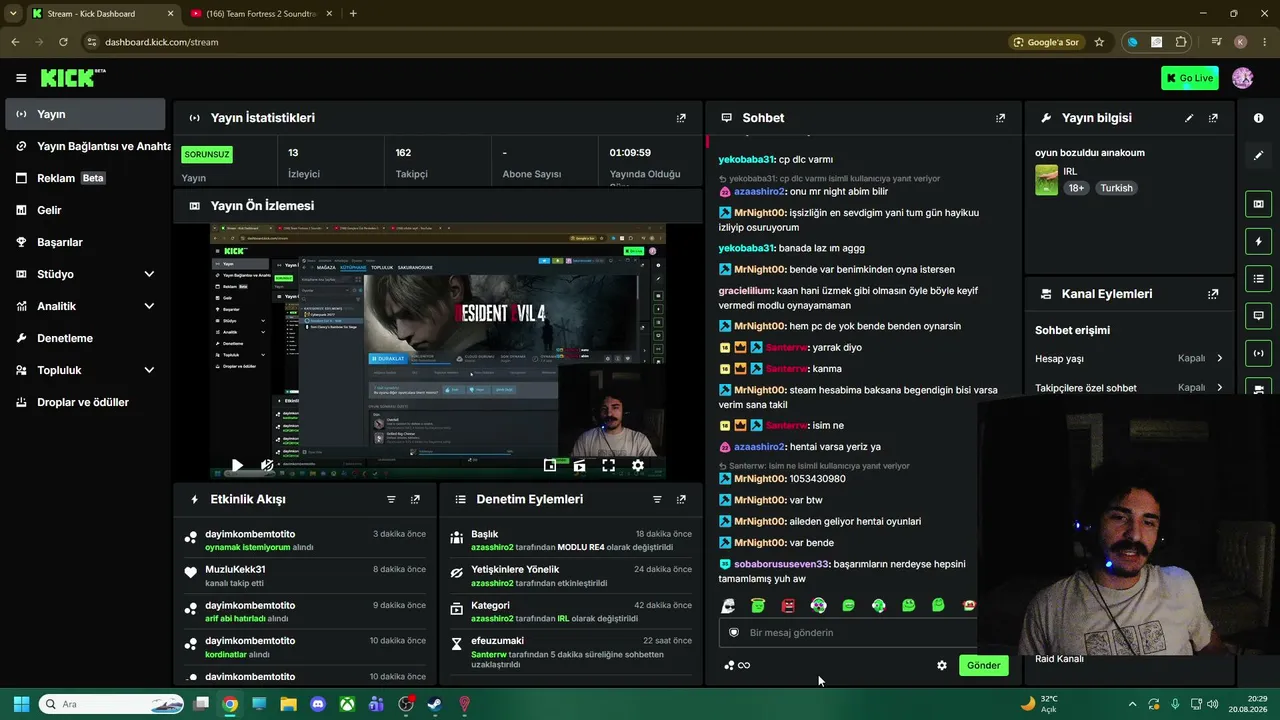
Task: Edit stream info with pencil in Yayın bilgisi header
Action: [1189, 118]
